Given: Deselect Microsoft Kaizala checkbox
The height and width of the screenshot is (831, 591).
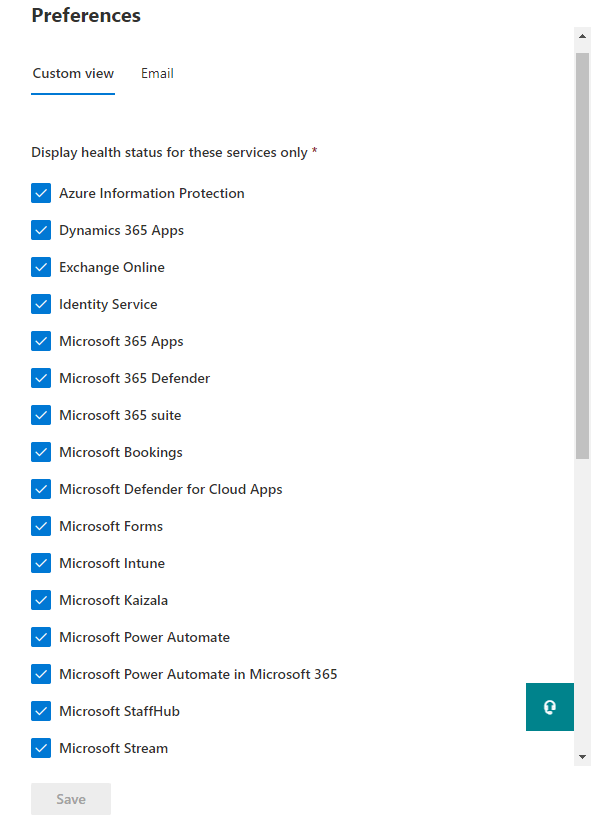Looking at the screenshot, I should pos(41,600).
